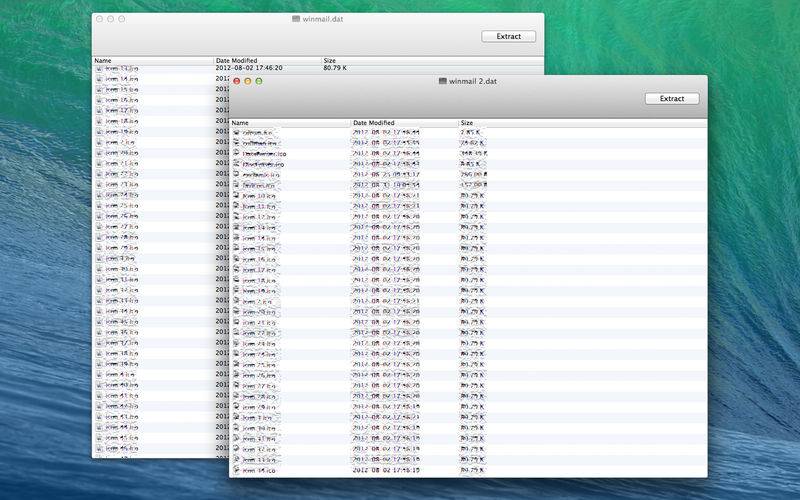Select file name icon 19.ico in back window
Screen dimensions: 800x500
[121, 132]
